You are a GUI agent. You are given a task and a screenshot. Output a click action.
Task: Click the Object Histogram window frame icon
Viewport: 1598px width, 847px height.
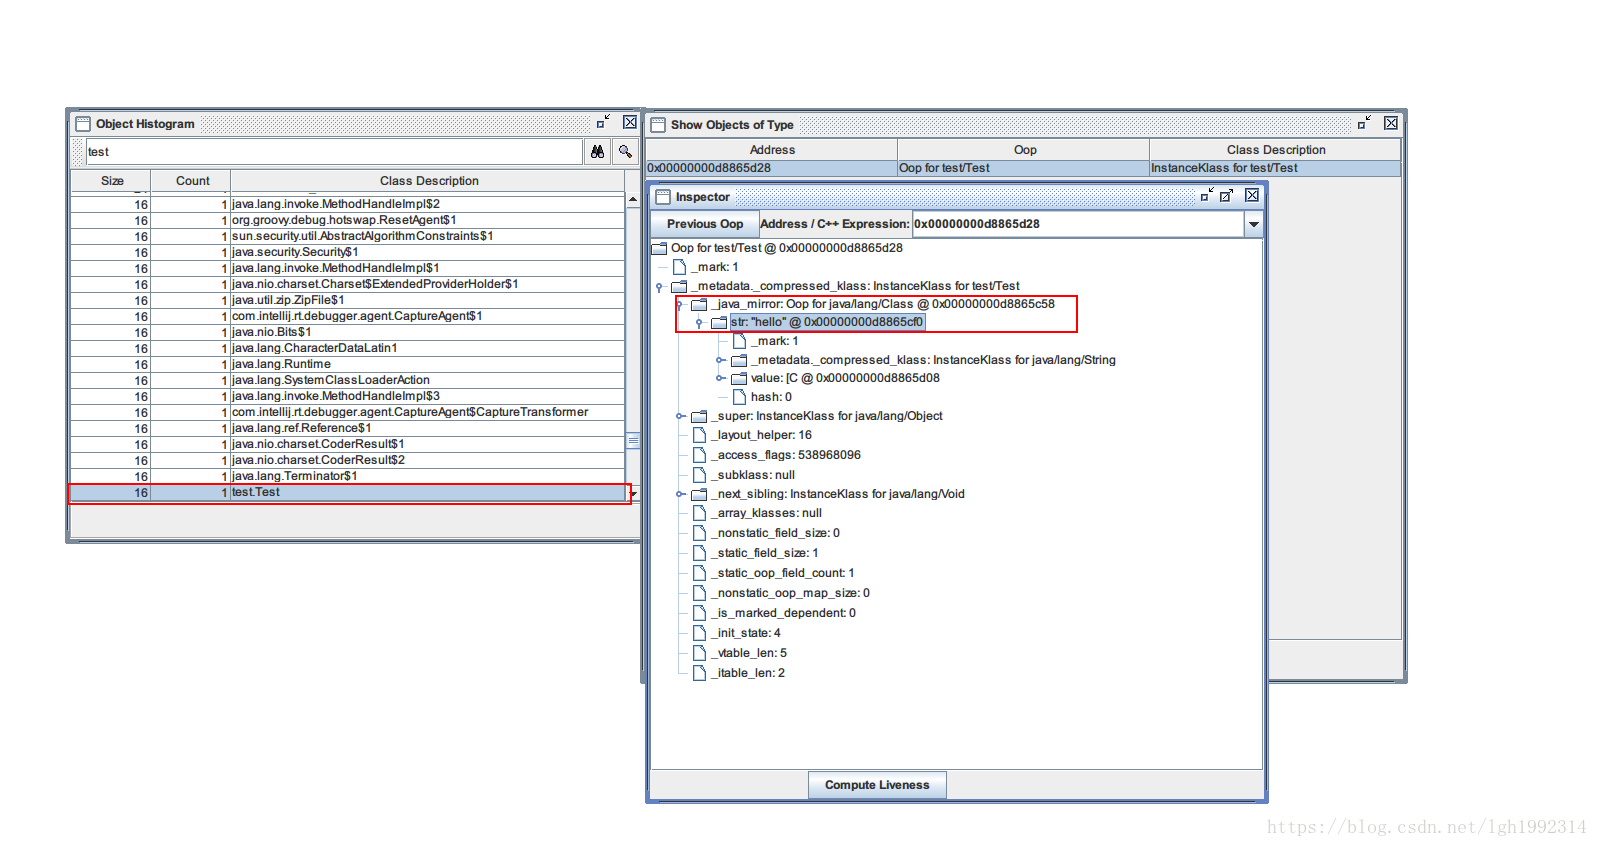click(x=83, y=124)
